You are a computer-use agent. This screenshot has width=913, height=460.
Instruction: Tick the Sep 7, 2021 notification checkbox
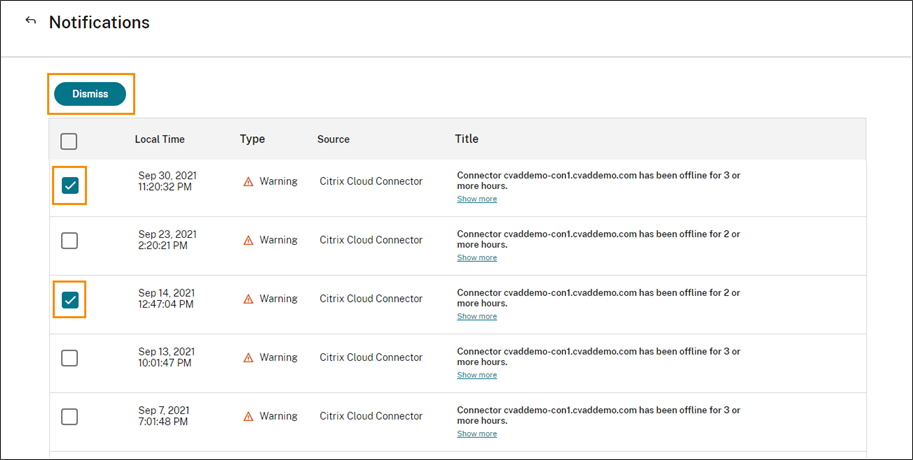[69, 416]
